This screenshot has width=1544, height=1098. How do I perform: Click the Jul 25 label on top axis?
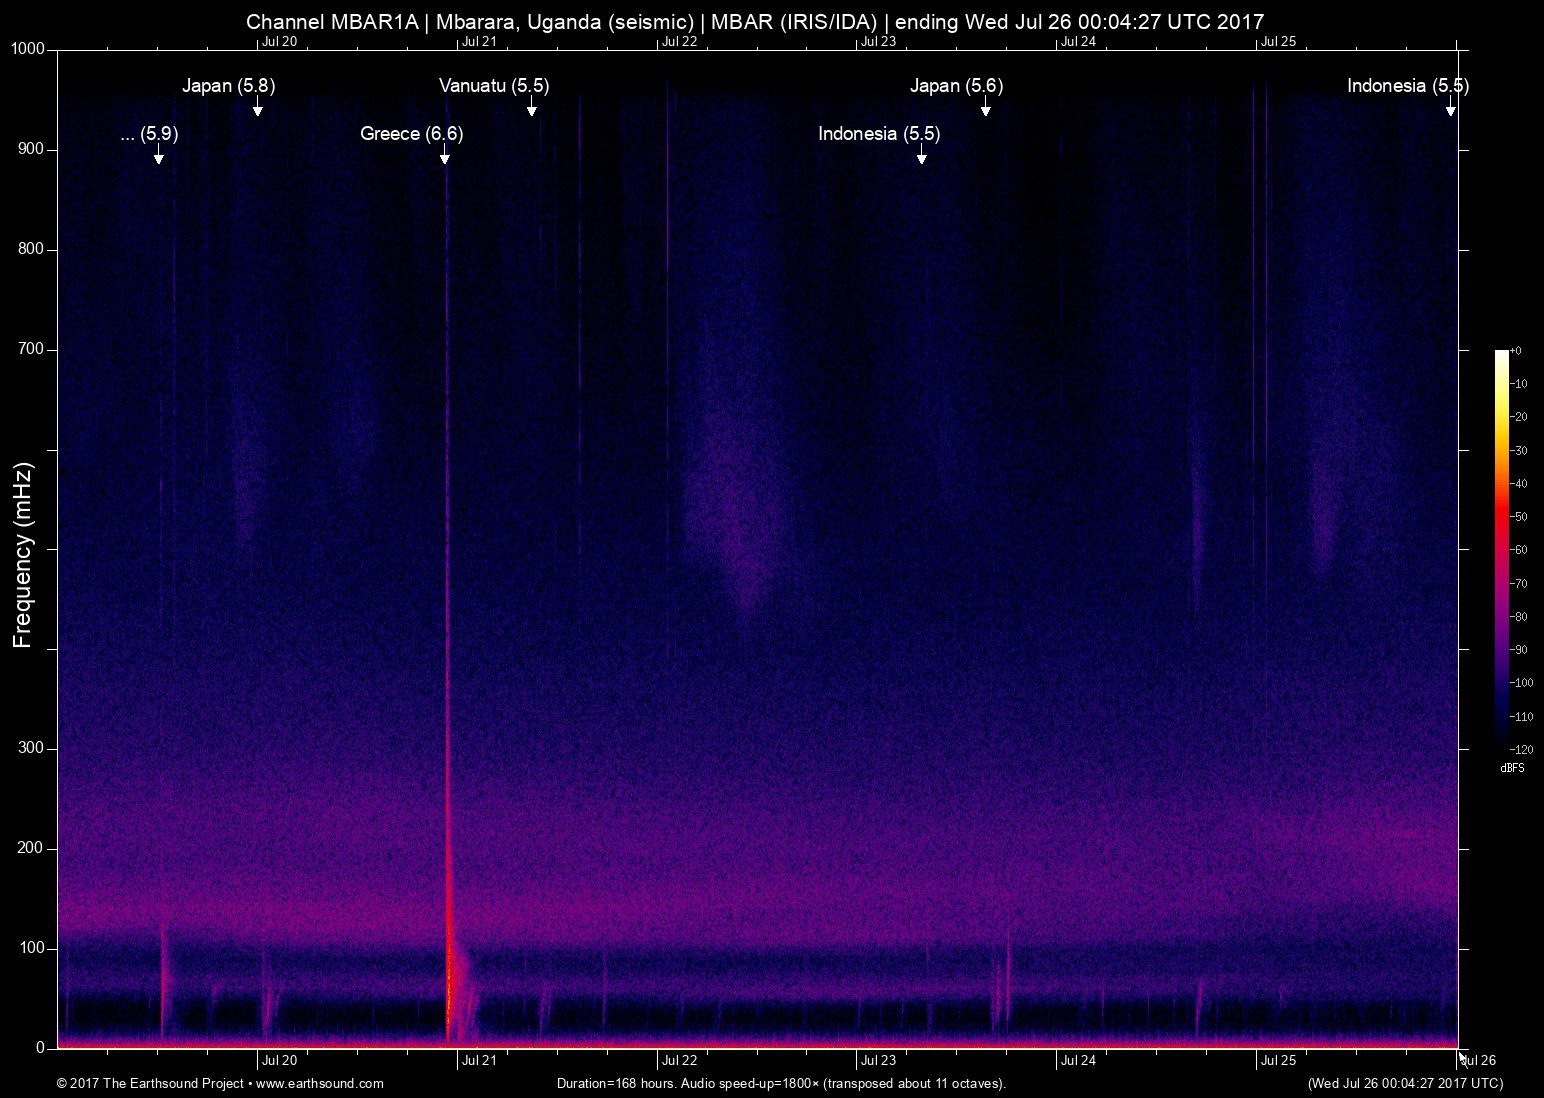1278,43
